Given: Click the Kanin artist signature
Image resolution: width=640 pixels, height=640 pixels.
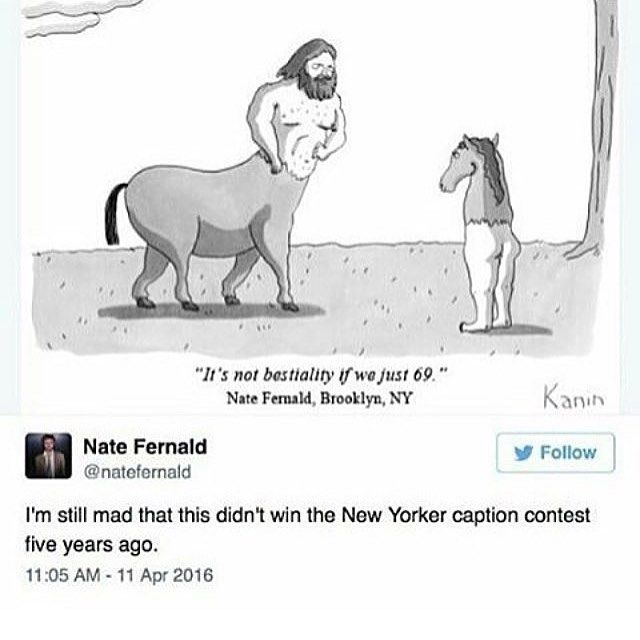Looking at the screenshot, I should (x=573, y=398).
